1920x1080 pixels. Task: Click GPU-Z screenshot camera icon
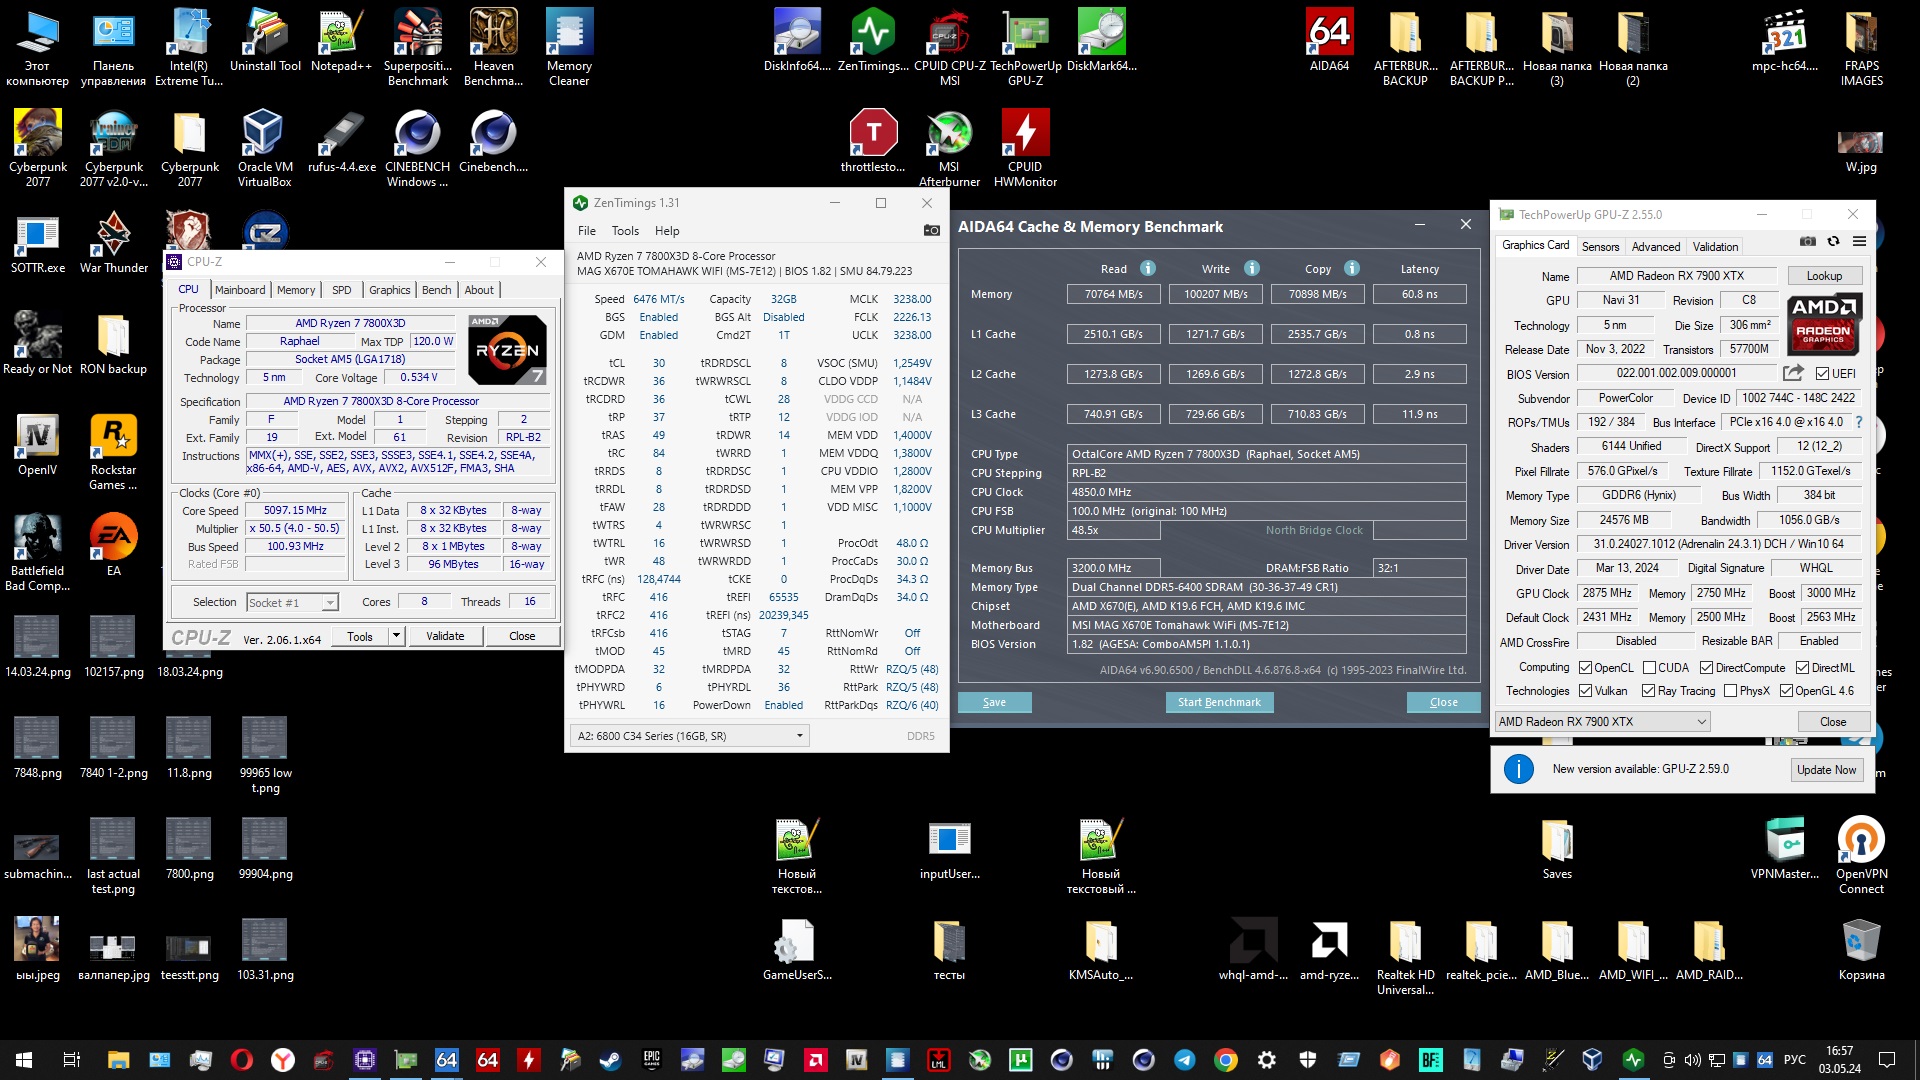[x=1807, y=241]
